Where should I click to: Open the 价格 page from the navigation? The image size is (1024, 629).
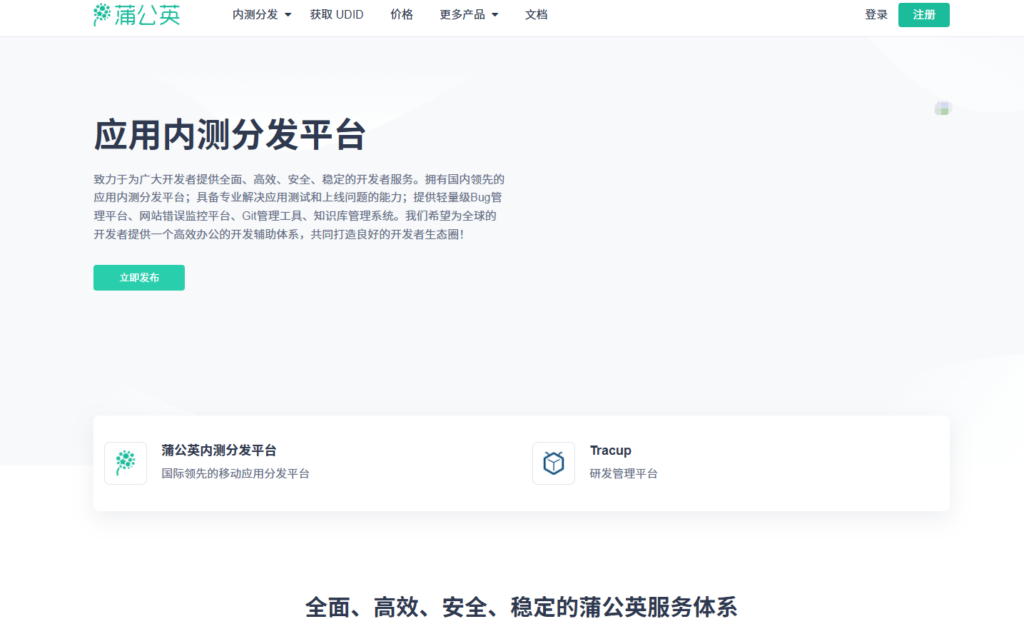(x=402, y=15)
